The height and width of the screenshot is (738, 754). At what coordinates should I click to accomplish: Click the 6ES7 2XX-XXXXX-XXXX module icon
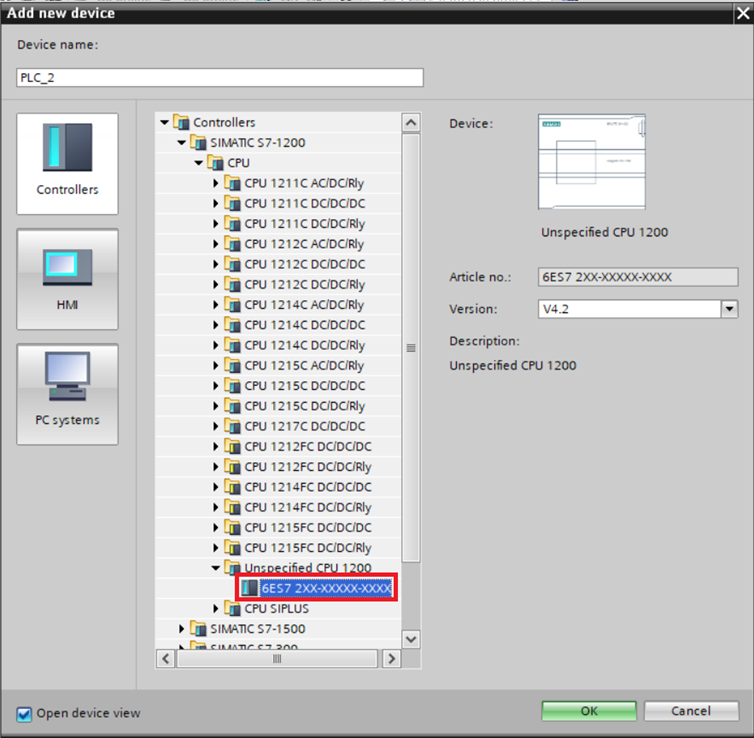pyautogui.click(x=250, y=588)
